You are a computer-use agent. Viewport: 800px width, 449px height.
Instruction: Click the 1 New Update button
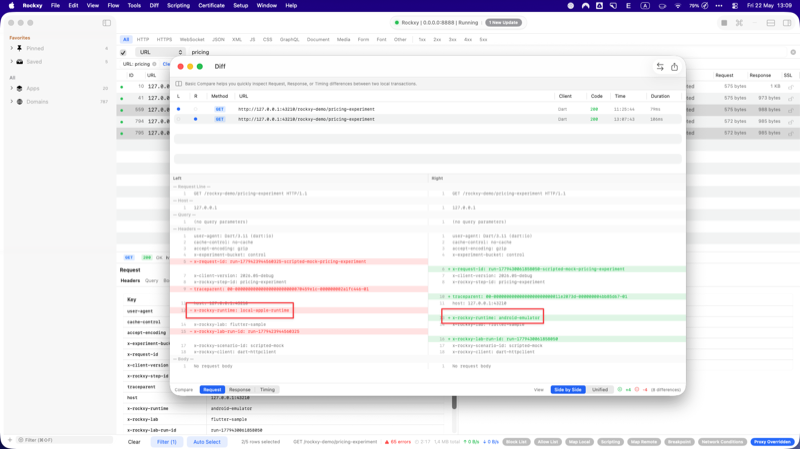[503, 22]
